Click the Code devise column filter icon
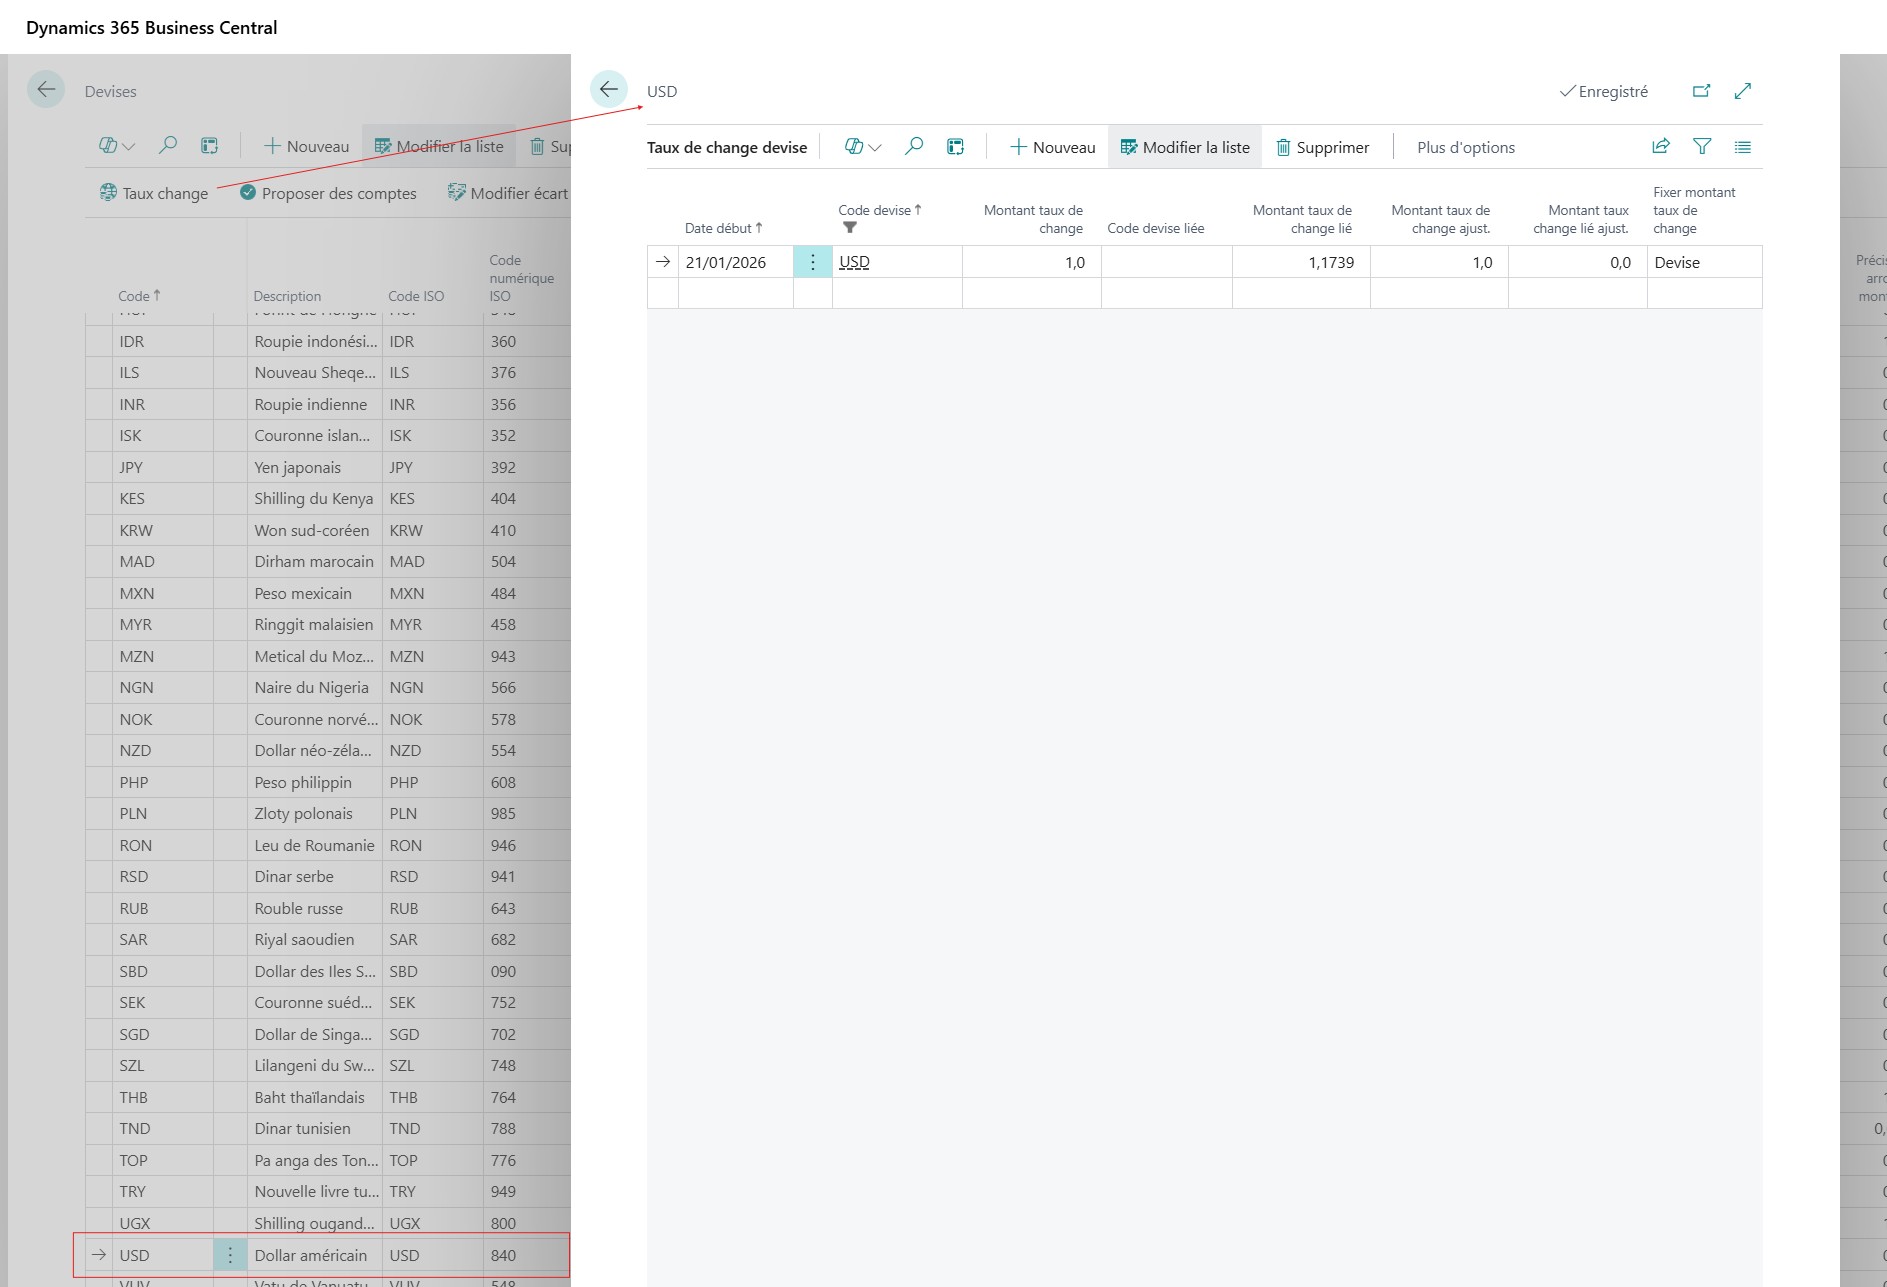Screen dimensions: 1887x1287 [x=850, y=228]
